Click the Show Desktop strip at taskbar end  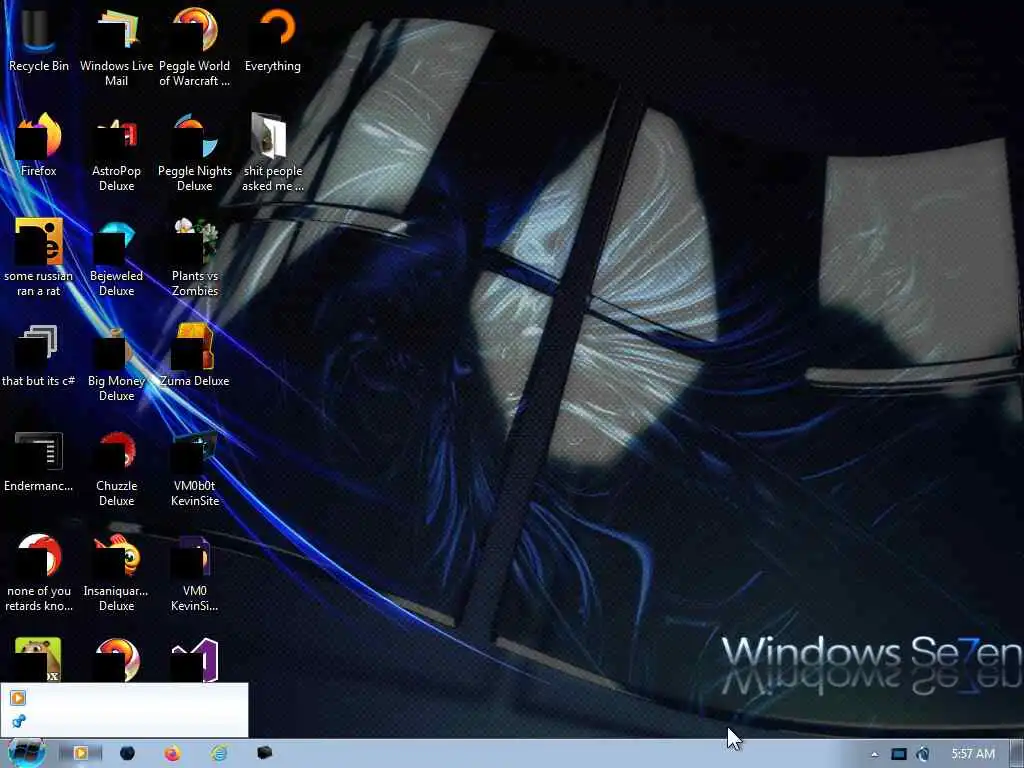tap(1017, 754)
